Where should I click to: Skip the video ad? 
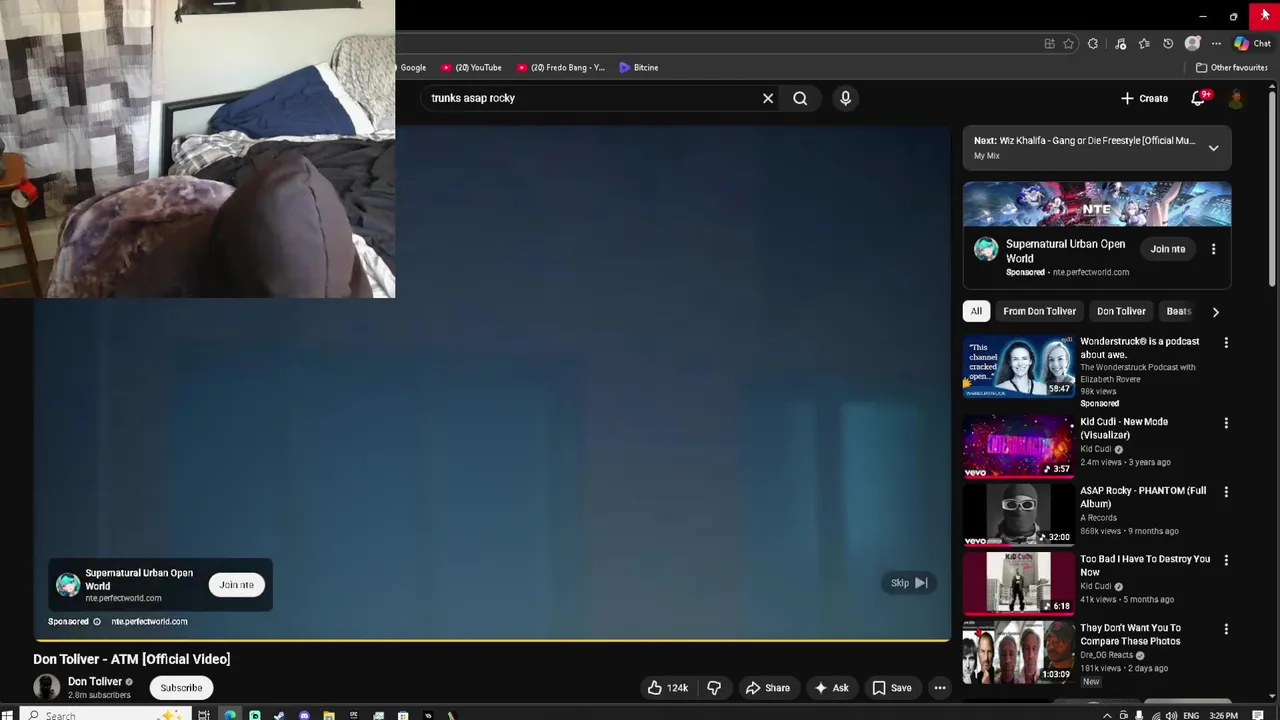point(909,583)
